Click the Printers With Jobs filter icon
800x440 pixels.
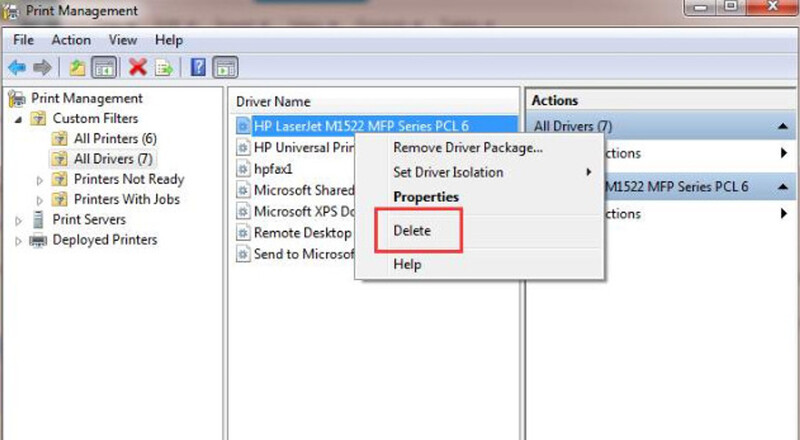click(60, 199)
